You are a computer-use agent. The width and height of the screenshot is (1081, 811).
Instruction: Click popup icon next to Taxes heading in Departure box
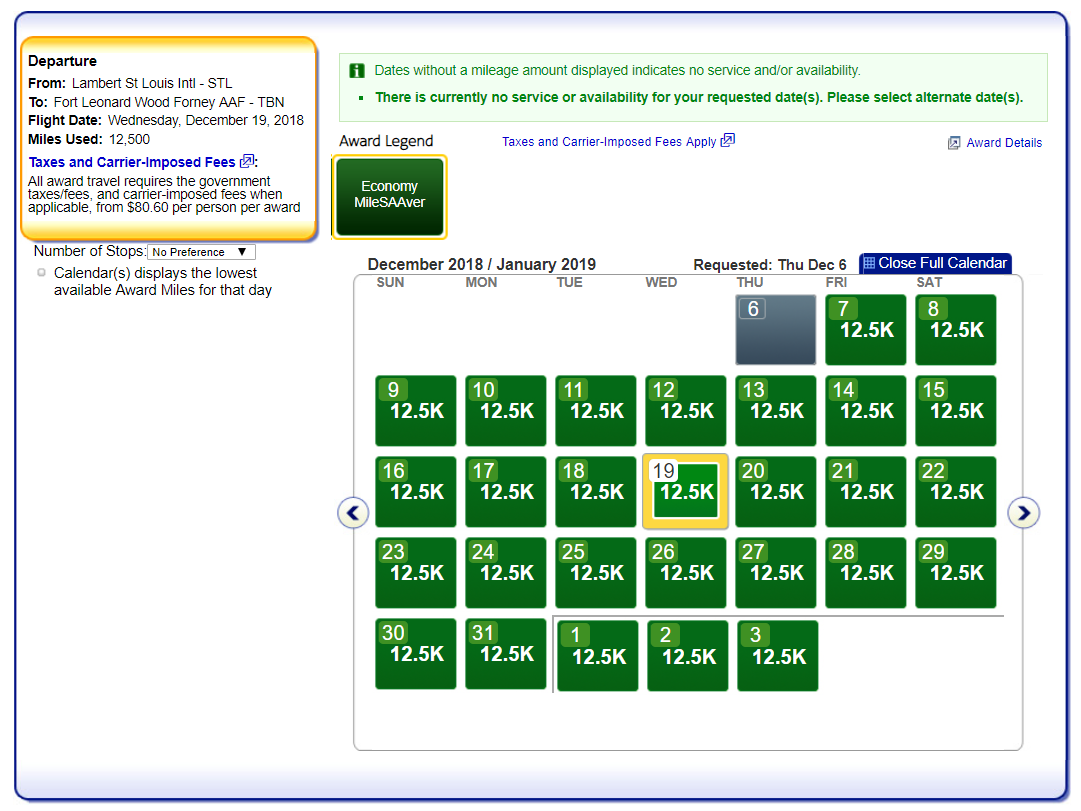pyautogui.click(x=247, y=161)
